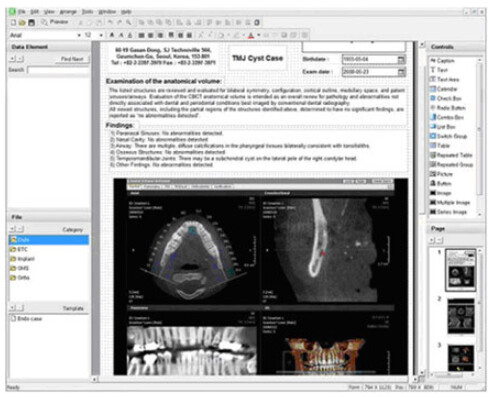Open the Exam date calendar dropdown

(x=401, y=72)
